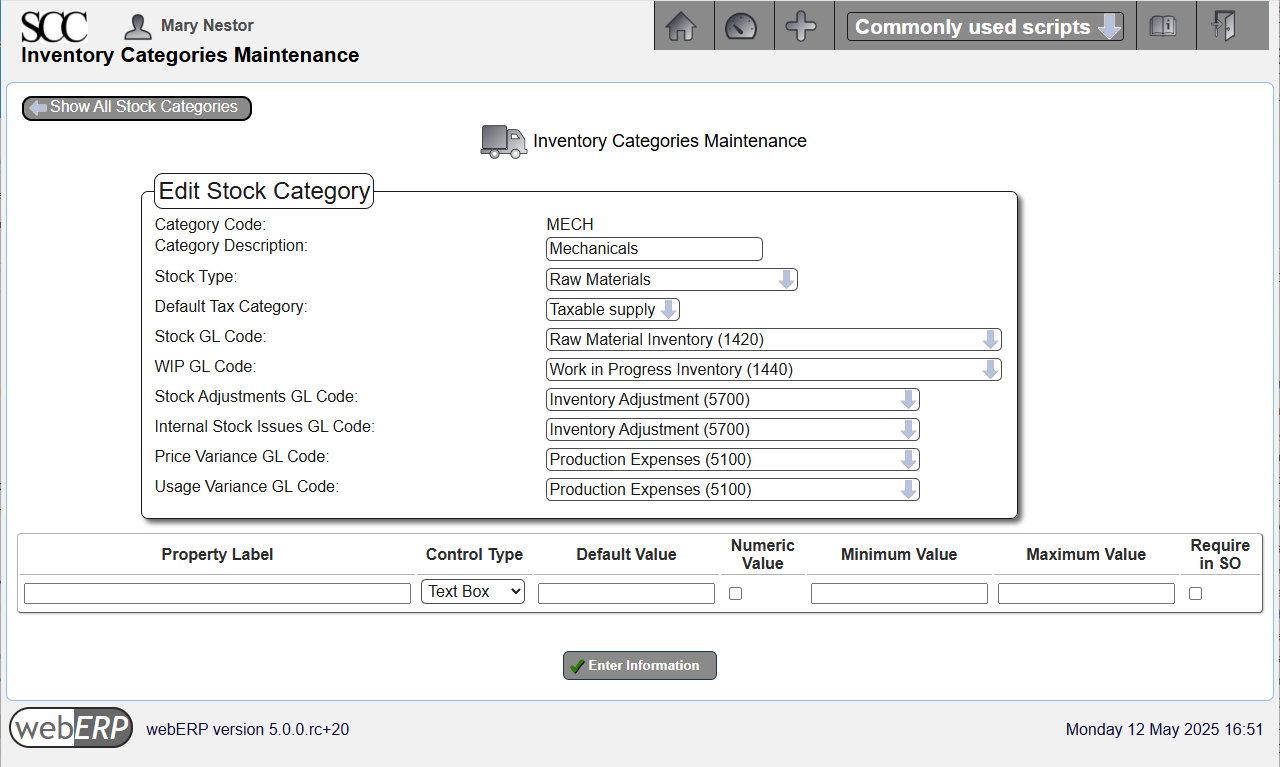Open the WIP GL Code dropdown
This screenshot has height=767, width=1280.
(774, 369)
